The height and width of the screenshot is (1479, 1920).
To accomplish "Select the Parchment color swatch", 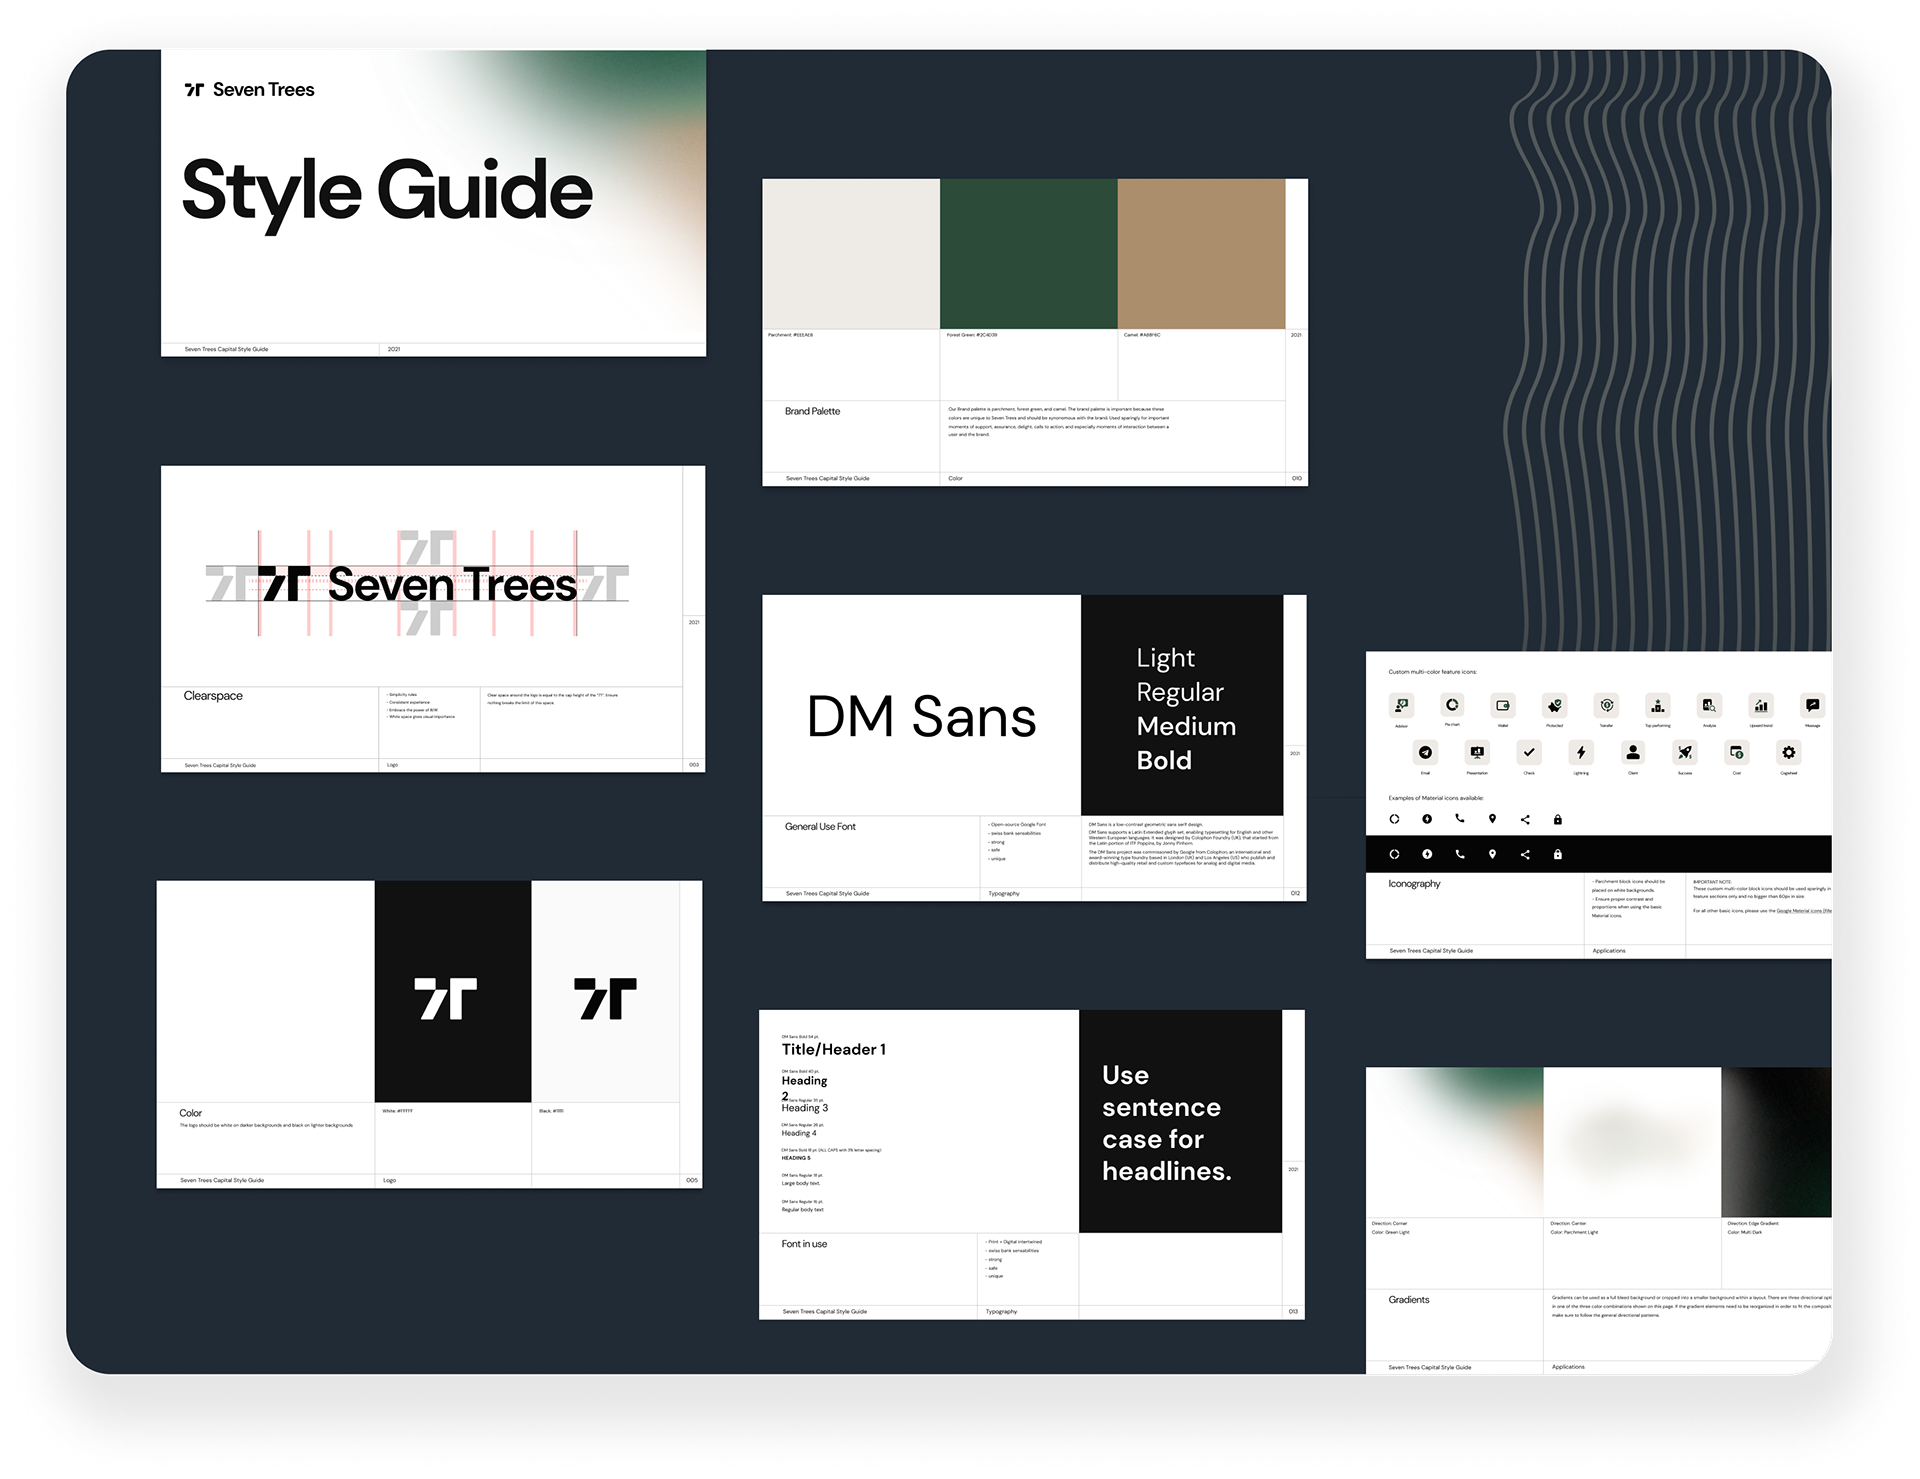I will point(851,254).
